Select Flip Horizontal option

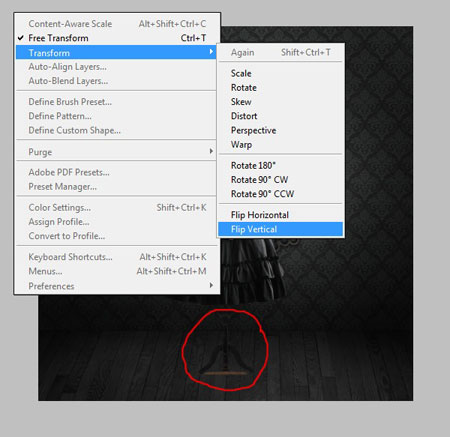pos(280,215)
